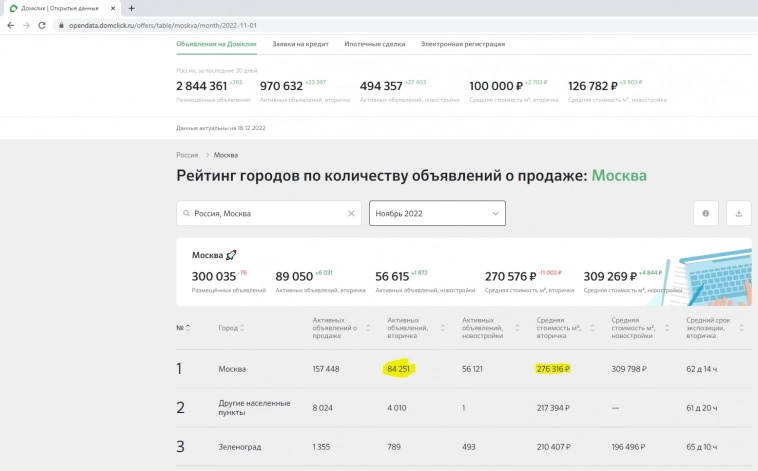Click 196 496 ₽ in Зеленоград row

[x=628, y=447]
